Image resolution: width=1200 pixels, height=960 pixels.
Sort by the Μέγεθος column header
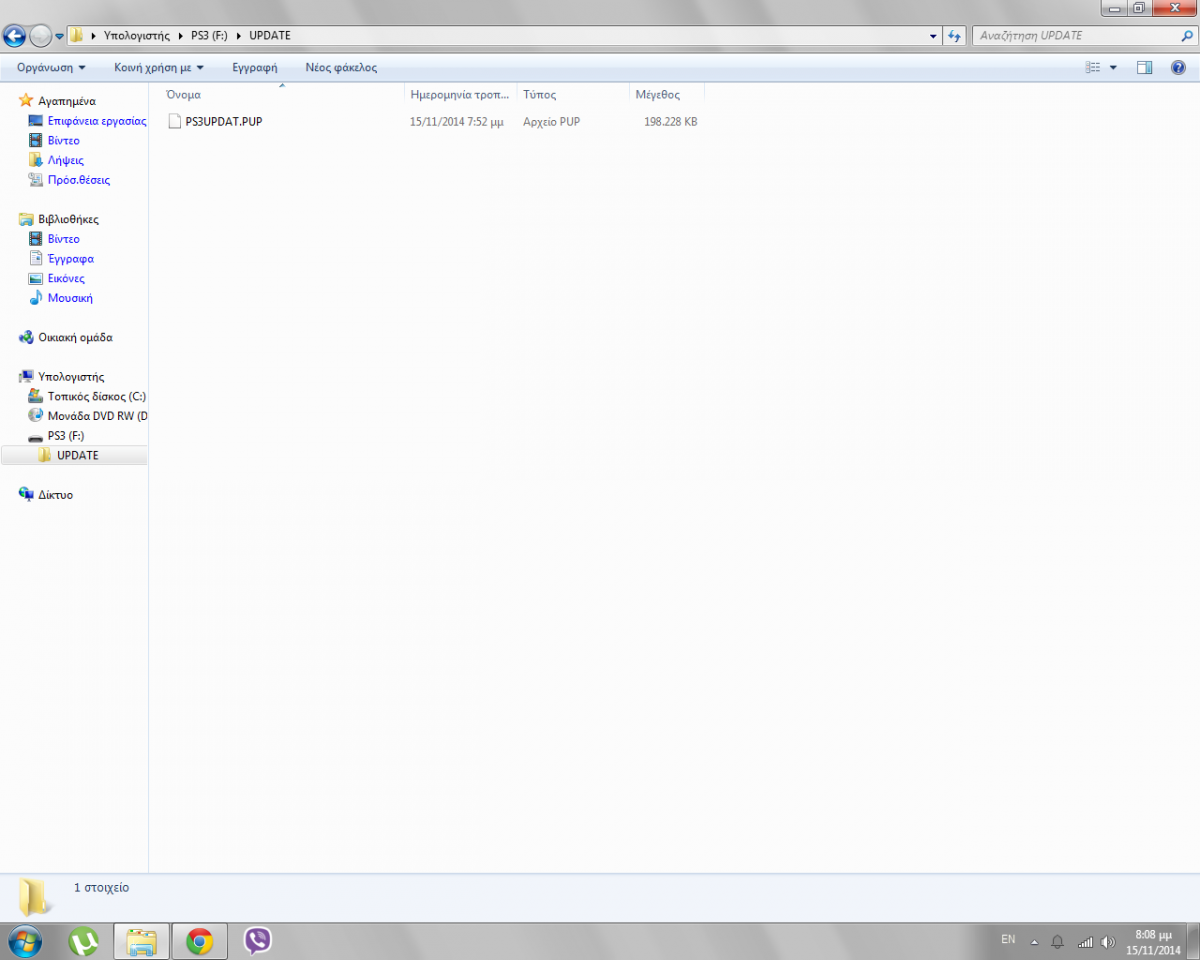point(667,94)
